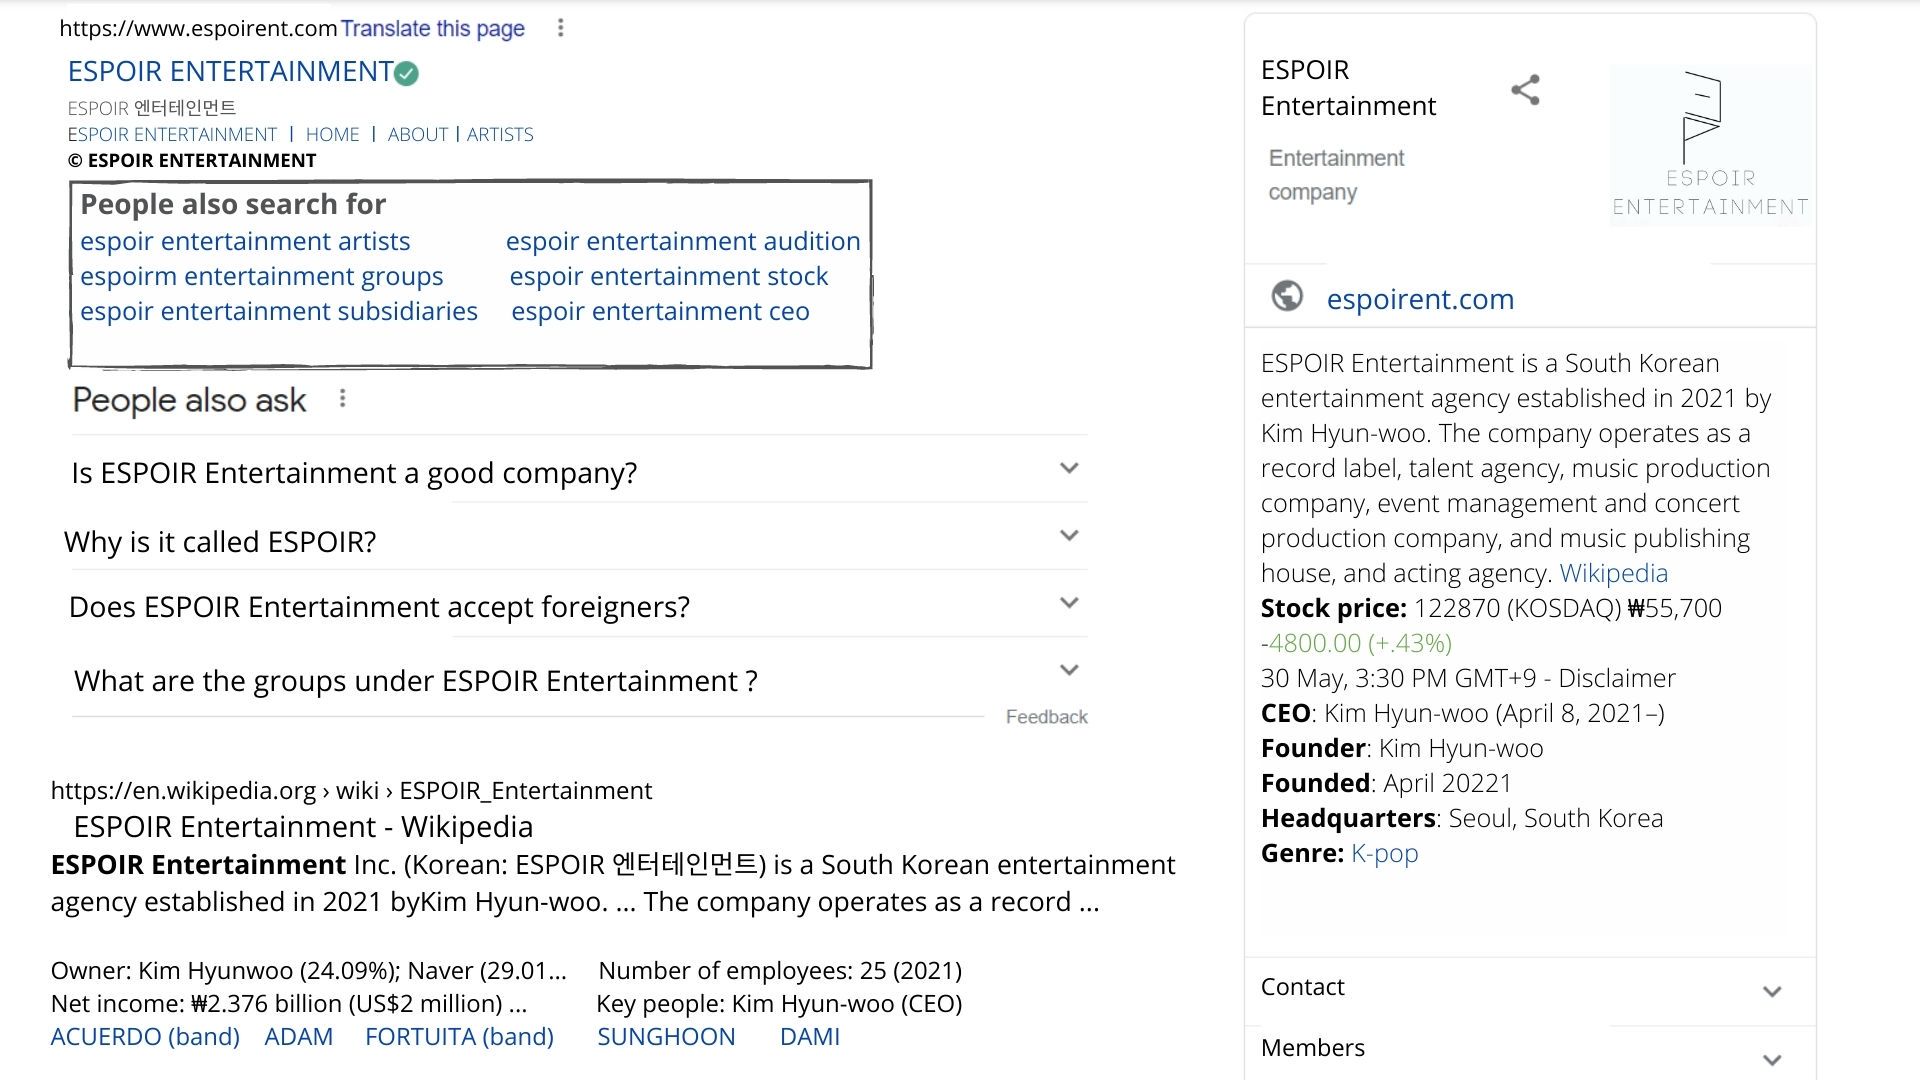Image resolution: width=1920 pixels, height=1080 pixels.
Task: Open the three-dot menu beside Translate this page
Action: click(x=560, y=28)
